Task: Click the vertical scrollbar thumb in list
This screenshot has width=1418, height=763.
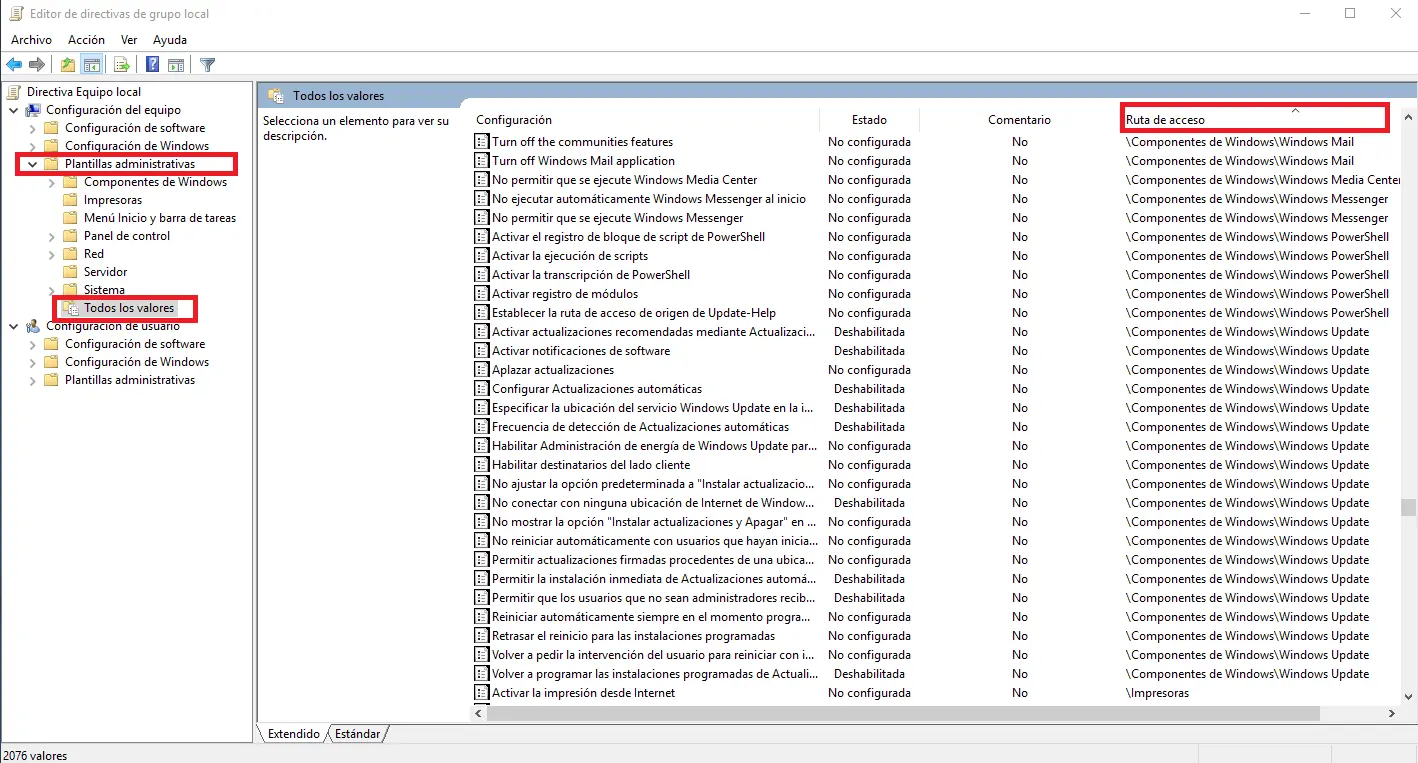Action: 1408,508
